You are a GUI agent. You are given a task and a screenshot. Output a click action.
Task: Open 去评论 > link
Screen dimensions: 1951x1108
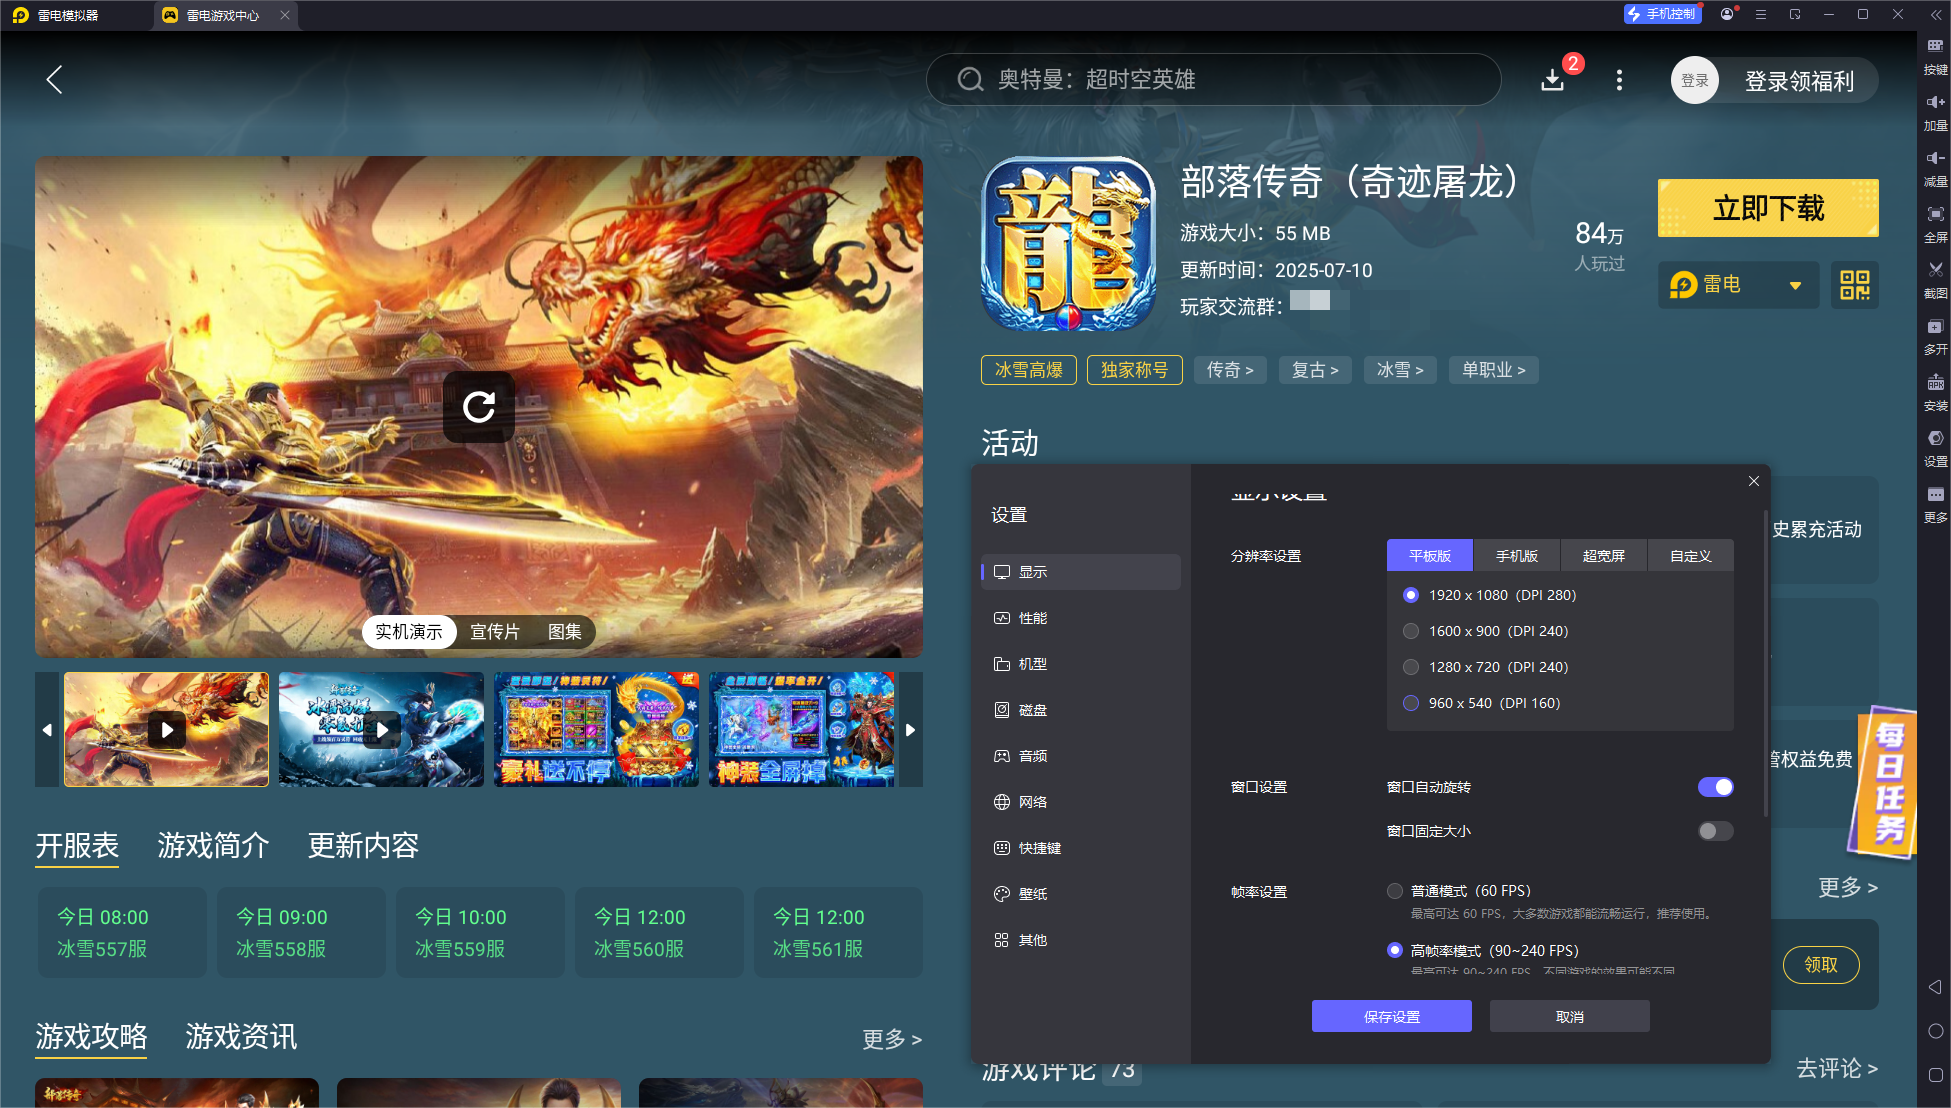[x=1837, y=1068]
